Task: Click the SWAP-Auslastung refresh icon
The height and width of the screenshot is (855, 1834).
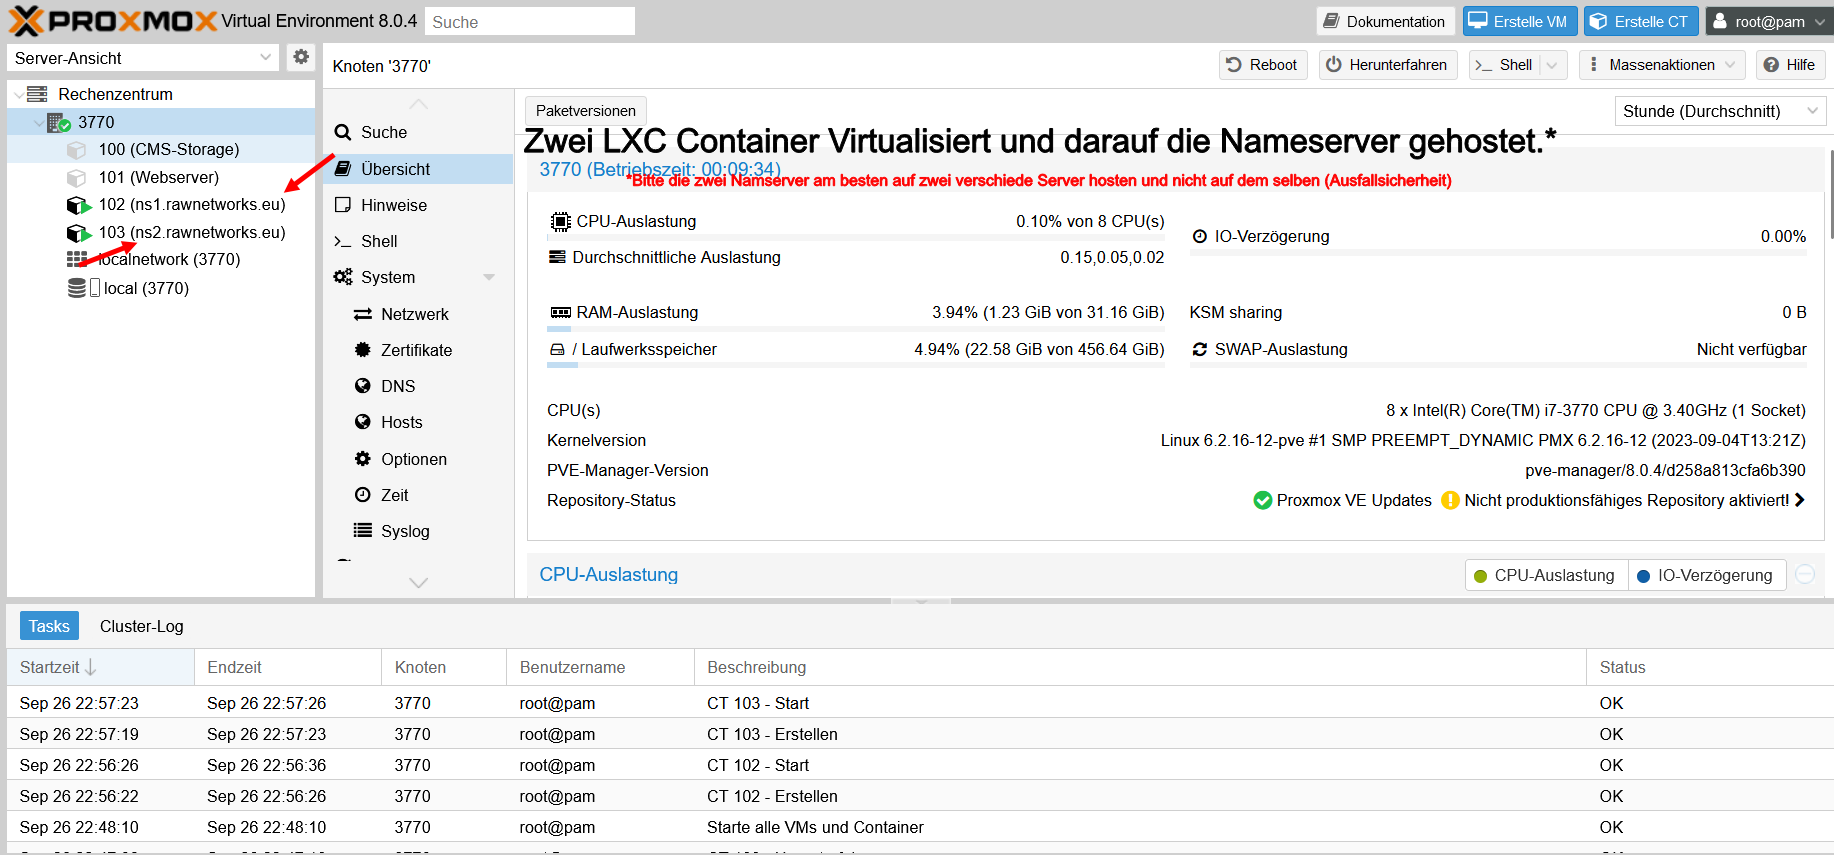Action: pos(1200,349)
